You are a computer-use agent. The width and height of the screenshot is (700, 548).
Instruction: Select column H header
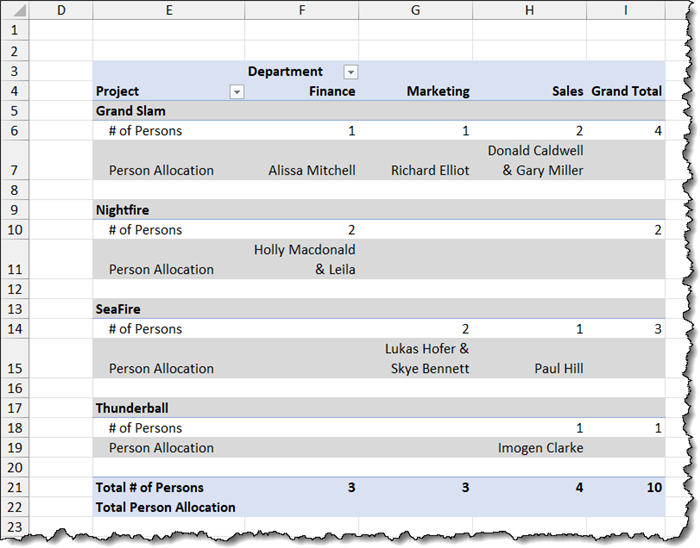pyautogui.click(x=529, y=10)
